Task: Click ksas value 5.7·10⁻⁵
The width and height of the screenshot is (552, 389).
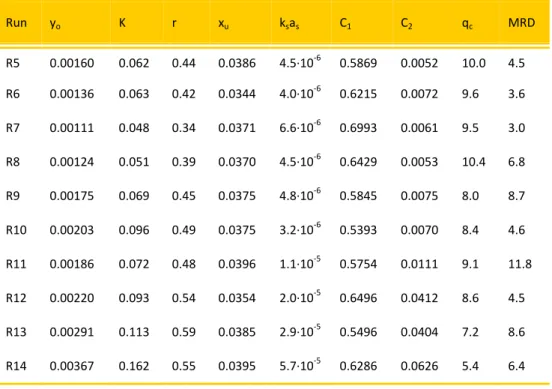Action: click(x=300, y=365)
